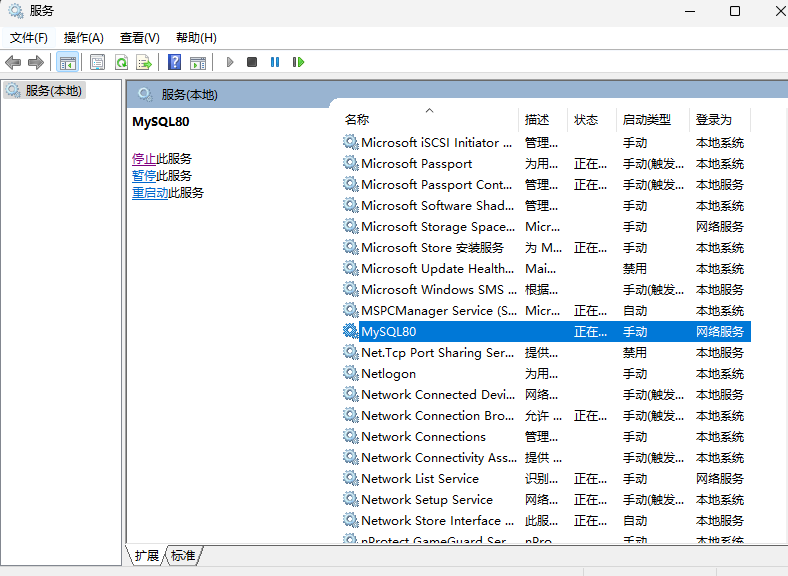
Task: Click the gear icon next to Netlogon
Action: pyautogui.click(x=350, y=373)
